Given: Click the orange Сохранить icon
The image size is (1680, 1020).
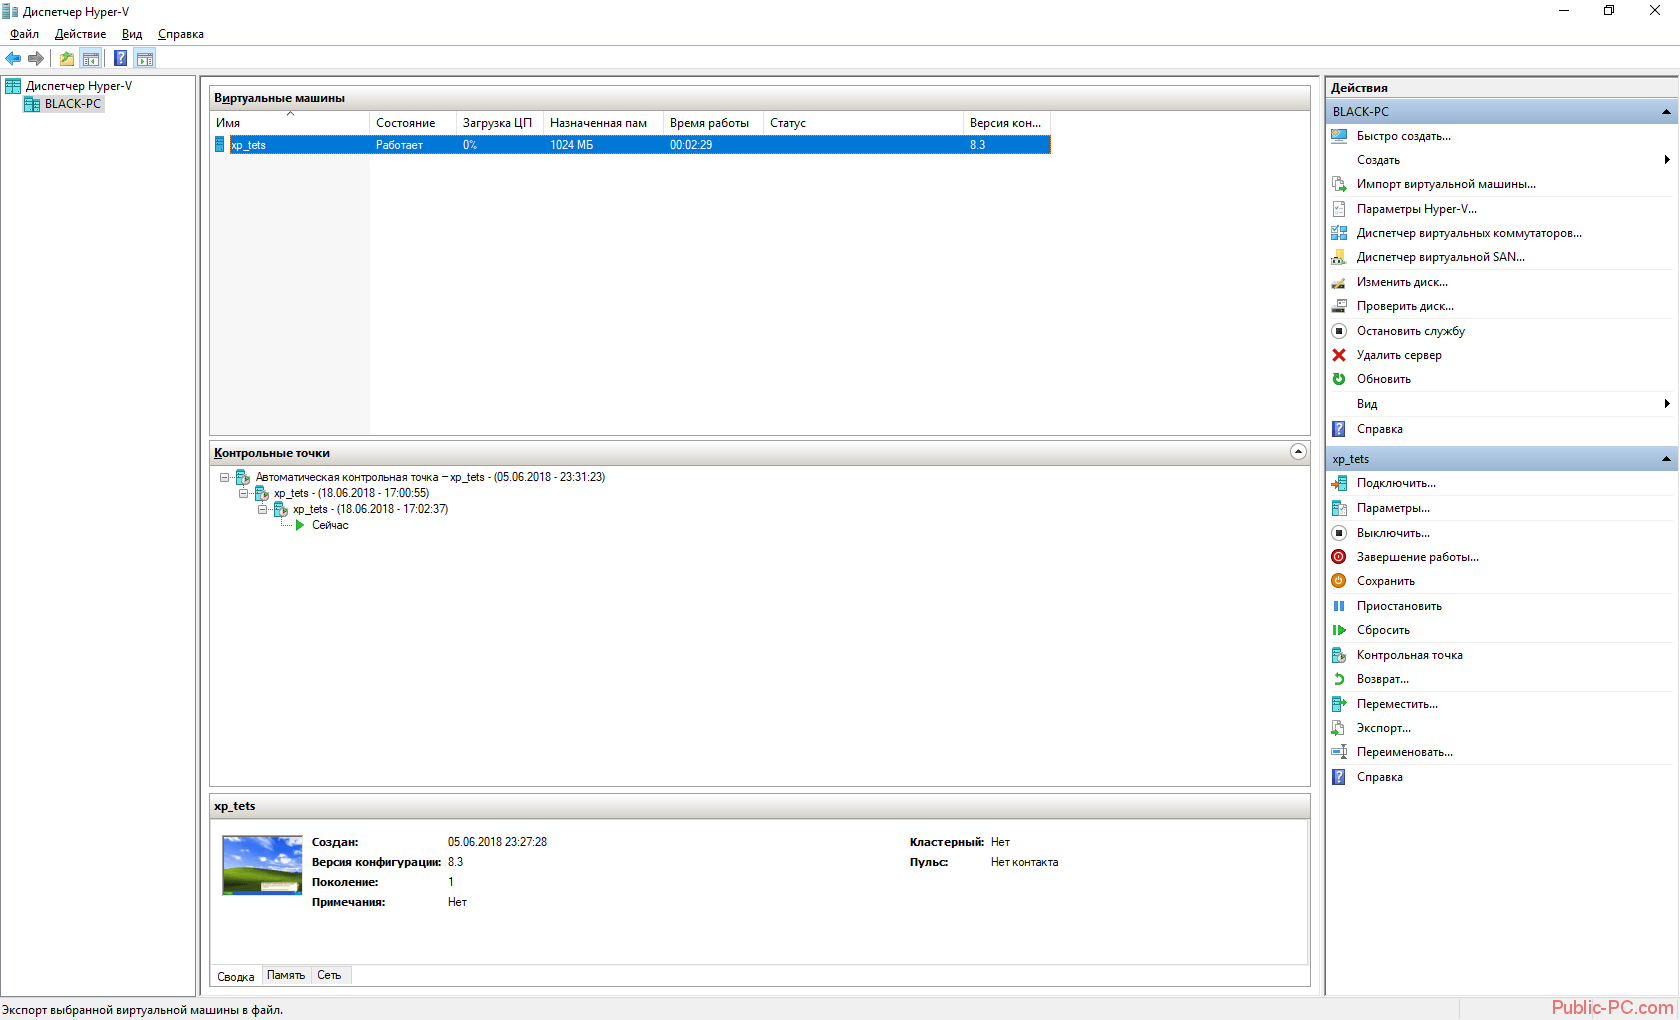Looking at the screenshot, I should point(1339,581).
